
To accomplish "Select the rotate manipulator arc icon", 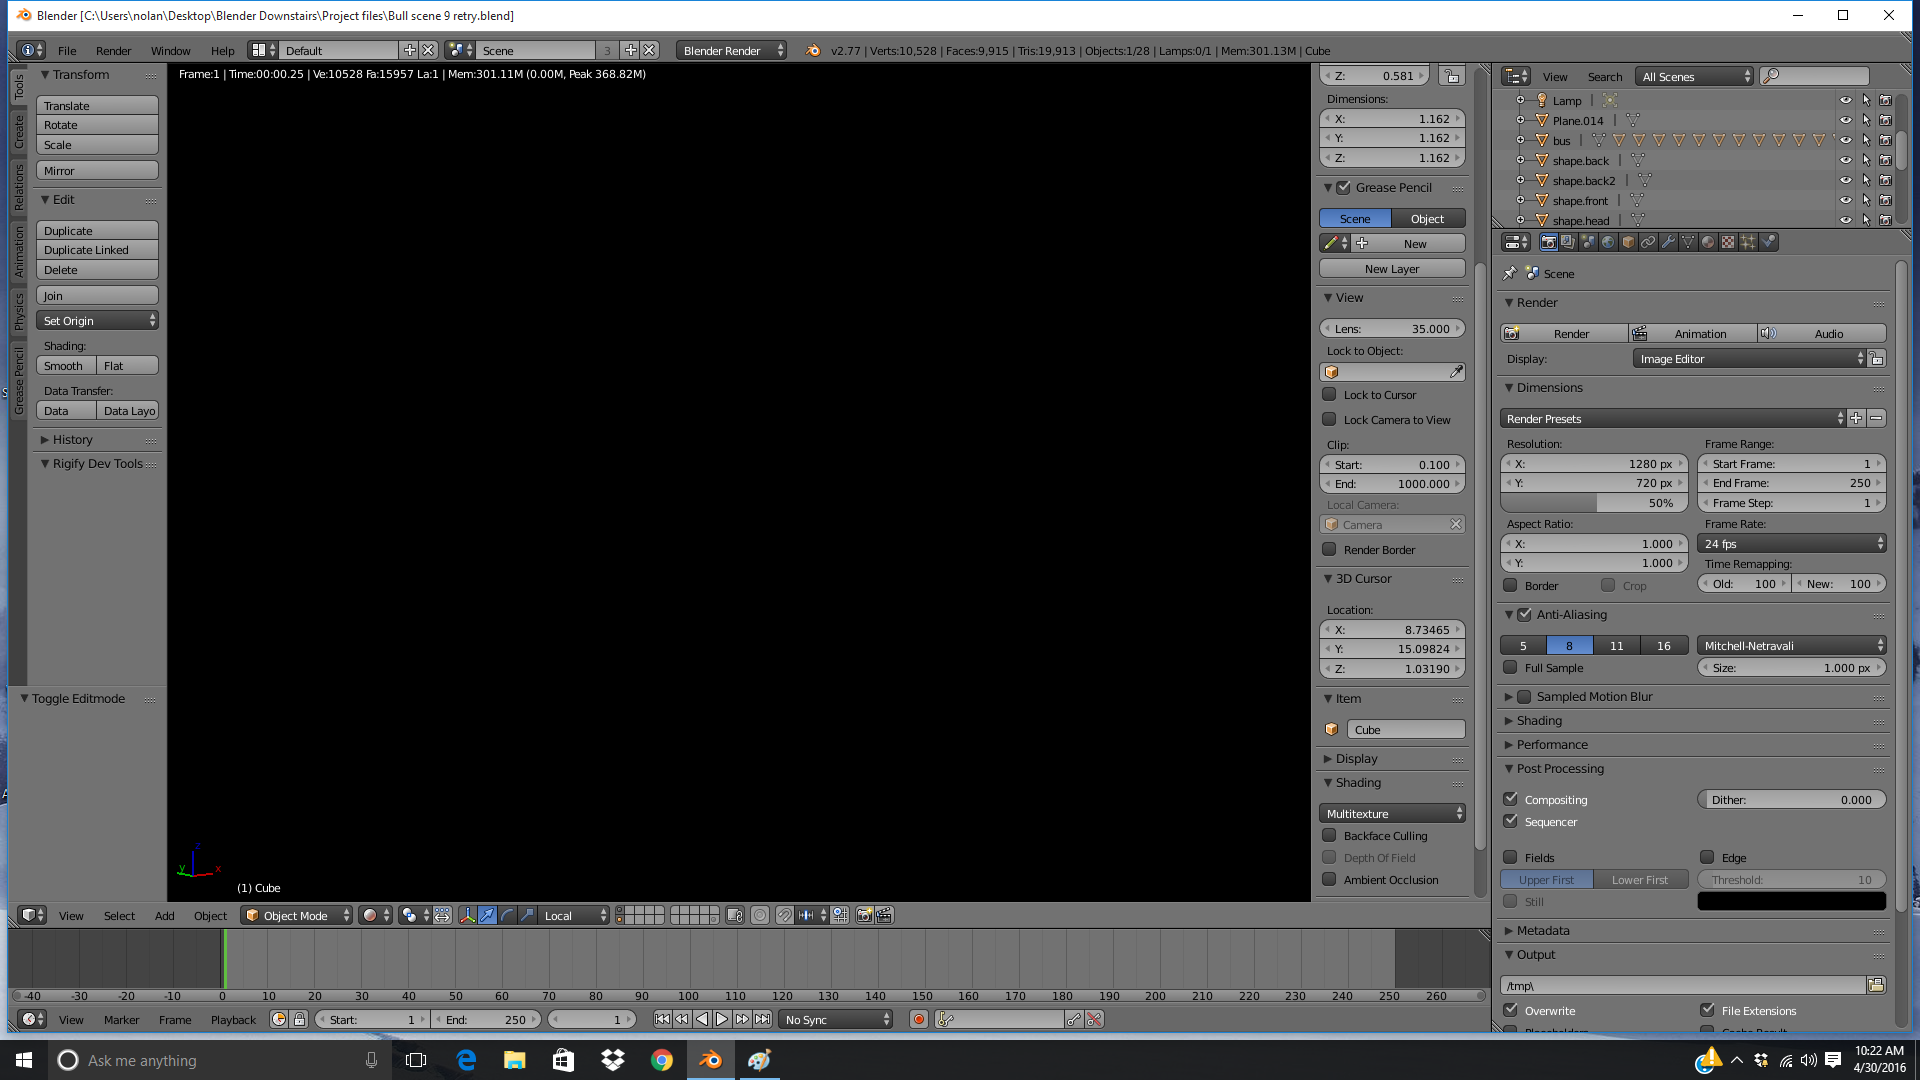I will (507, 915).
